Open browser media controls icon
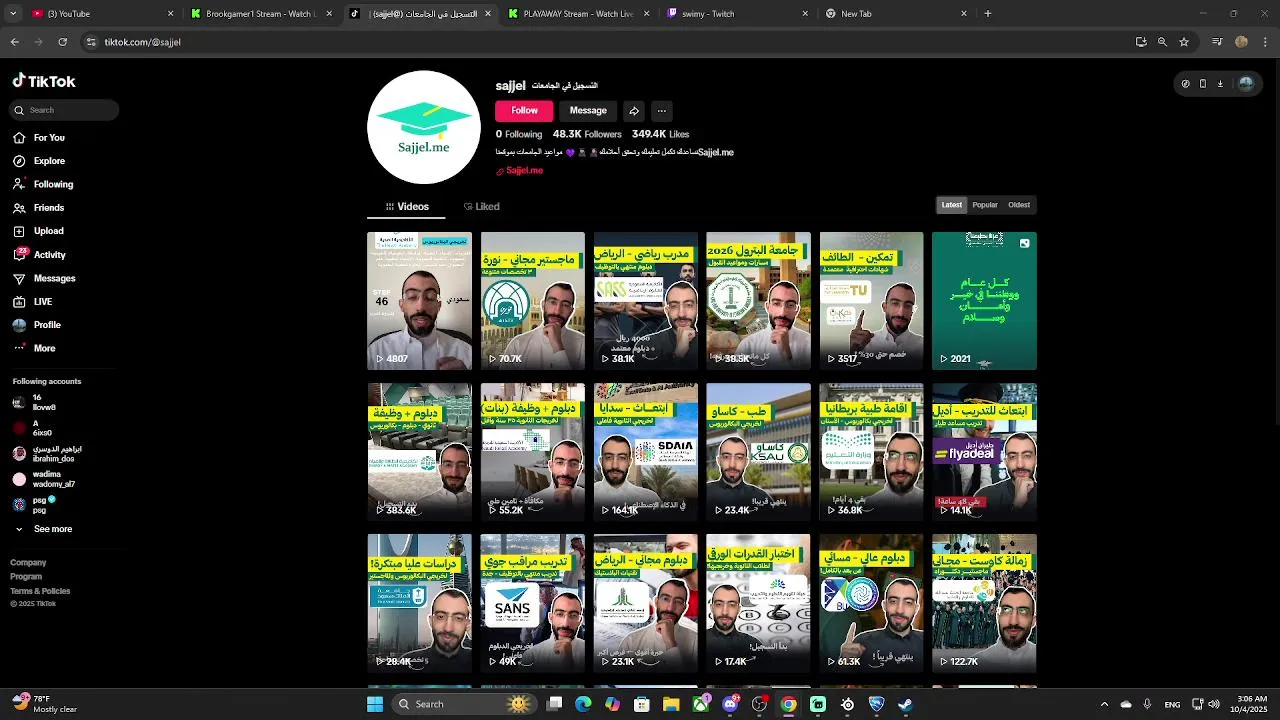 1217,42
